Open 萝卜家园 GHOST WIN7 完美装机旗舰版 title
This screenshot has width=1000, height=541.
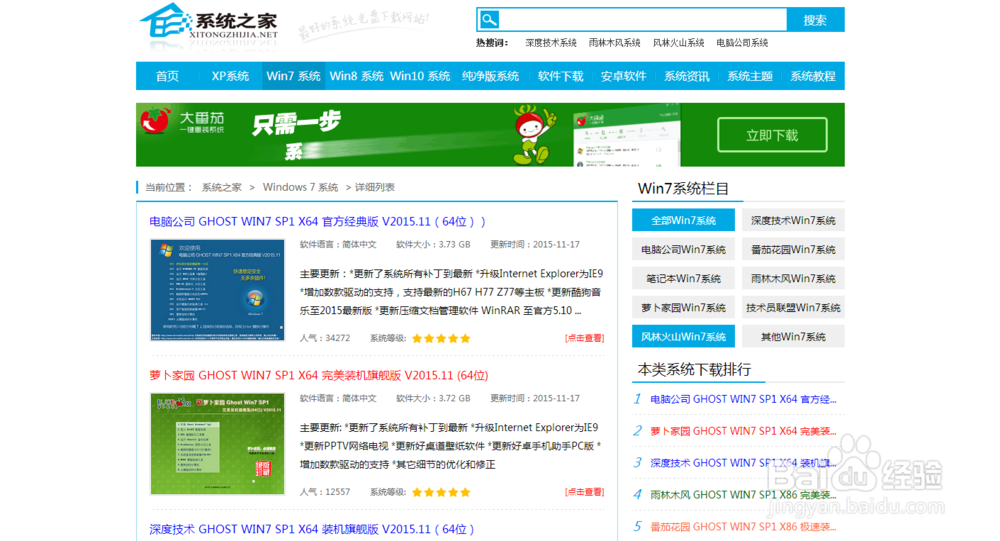tap(318, 375)
